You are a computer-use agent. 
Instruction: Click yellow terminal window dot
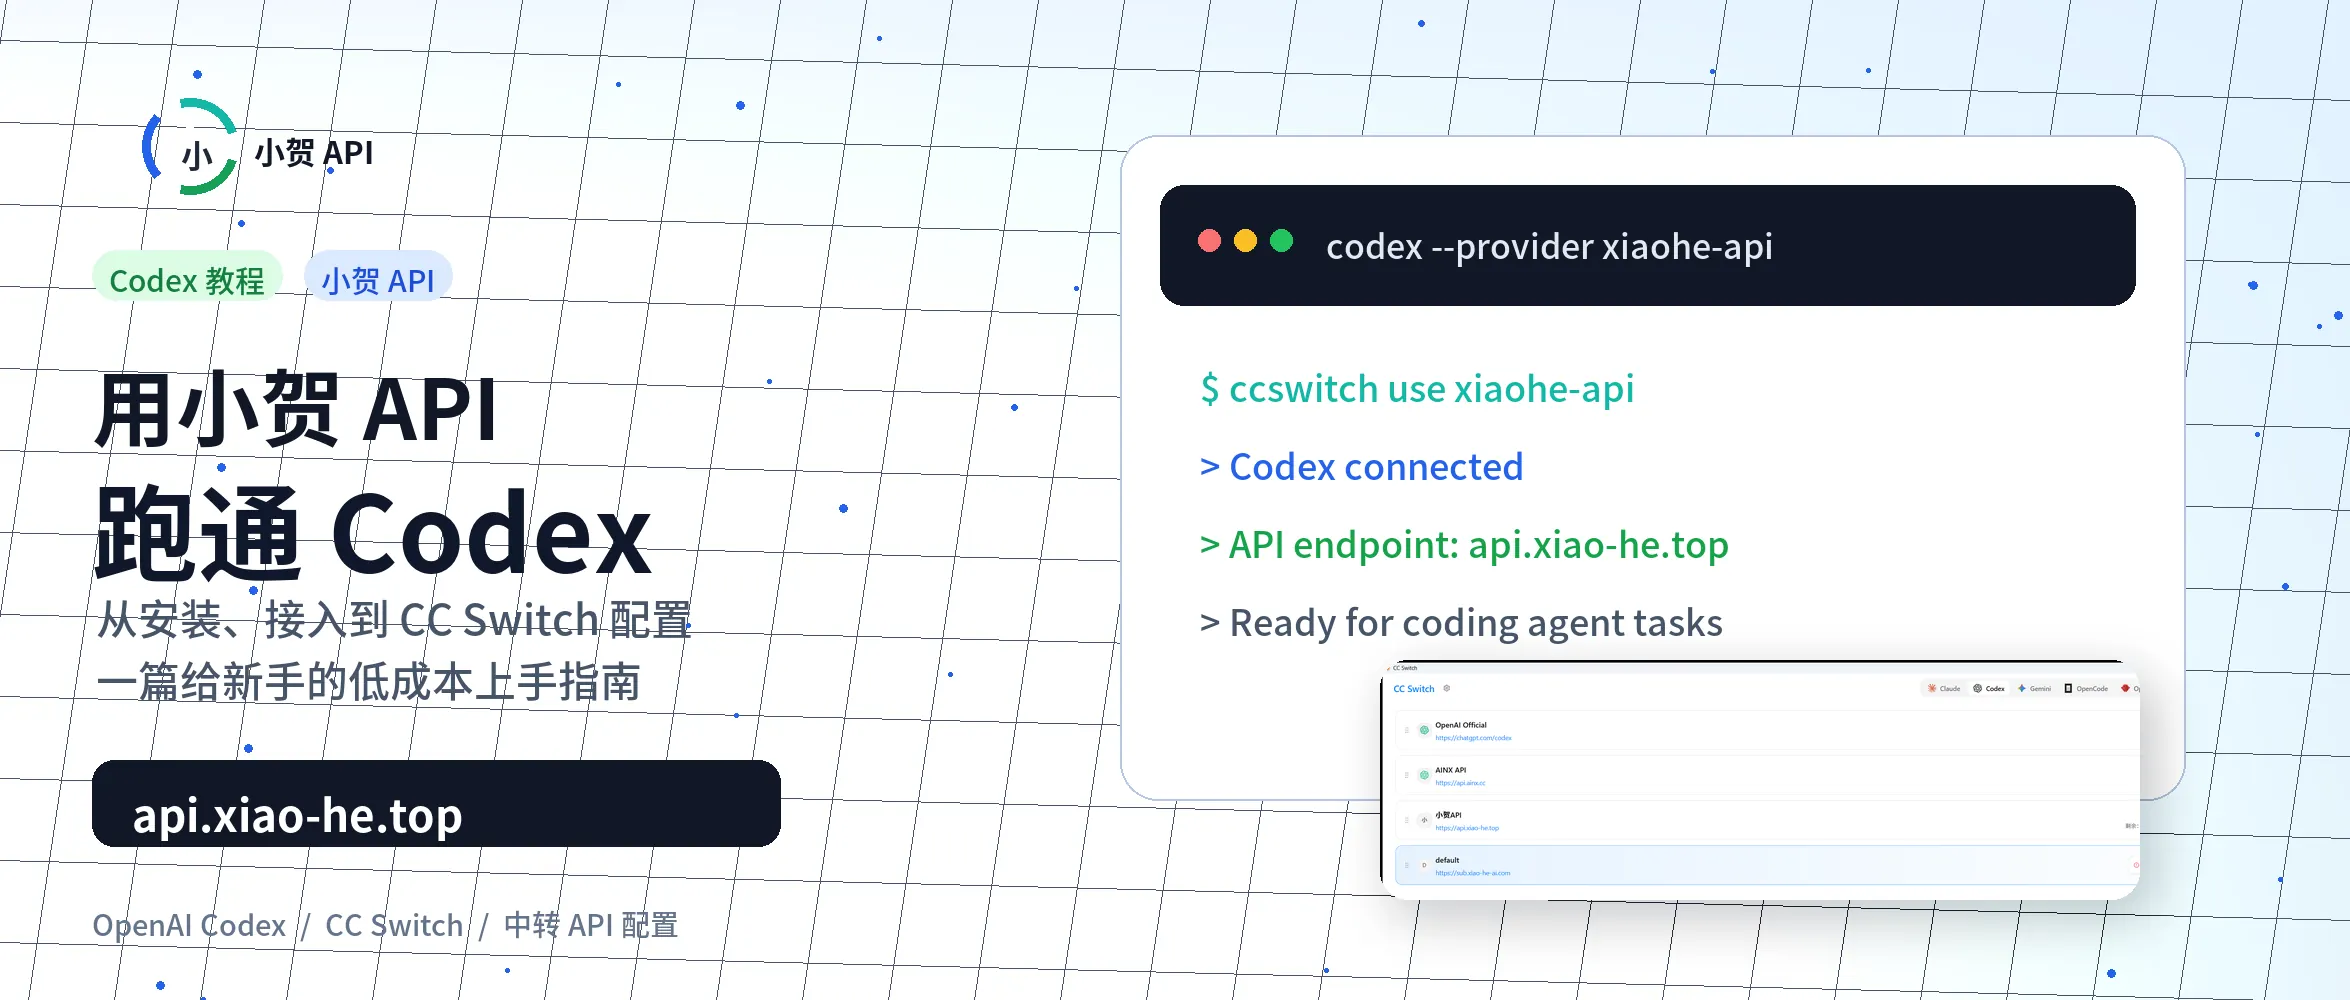click(1245, 241)
